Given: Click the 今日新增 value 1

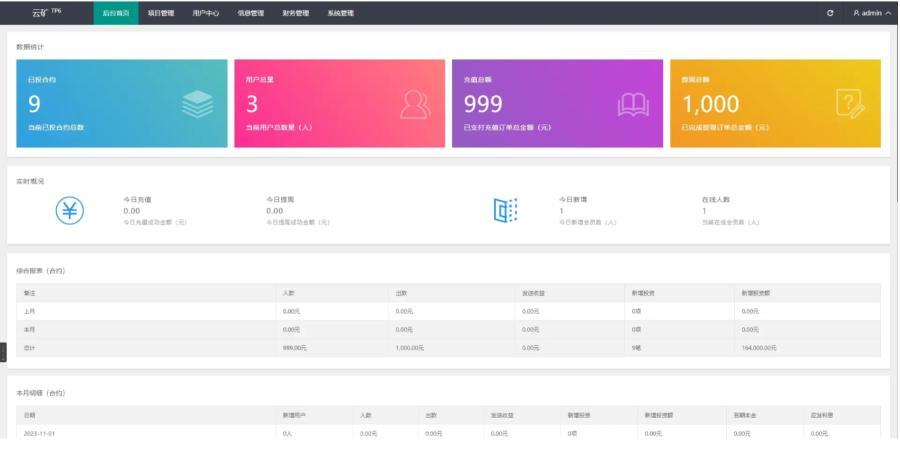Looking at the screenshot, I should (x=561, y=211).
